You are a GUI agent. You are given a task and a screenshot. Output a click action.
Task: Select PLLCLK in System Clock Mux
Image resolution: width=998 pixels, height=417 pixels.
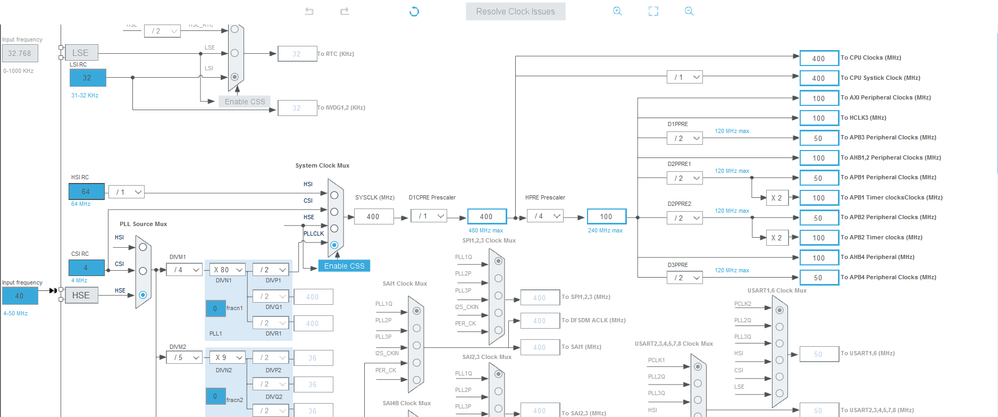[334, 244]
